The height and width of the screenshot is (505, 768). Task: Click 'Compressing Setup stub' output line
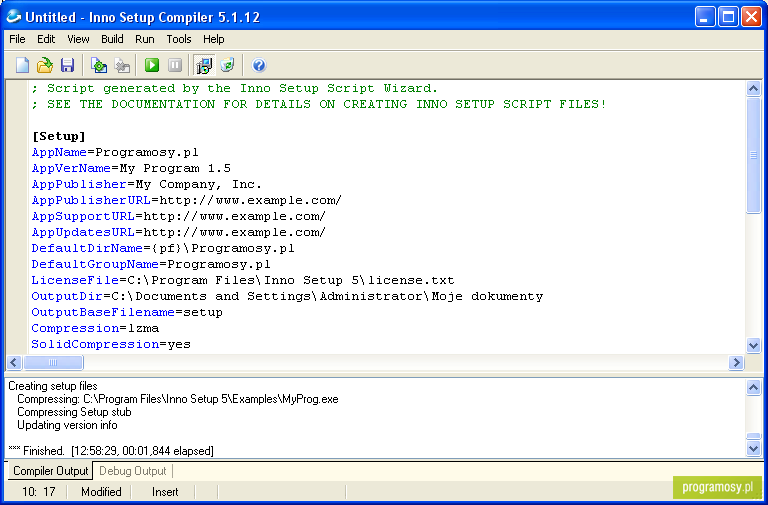click(74, 412)
